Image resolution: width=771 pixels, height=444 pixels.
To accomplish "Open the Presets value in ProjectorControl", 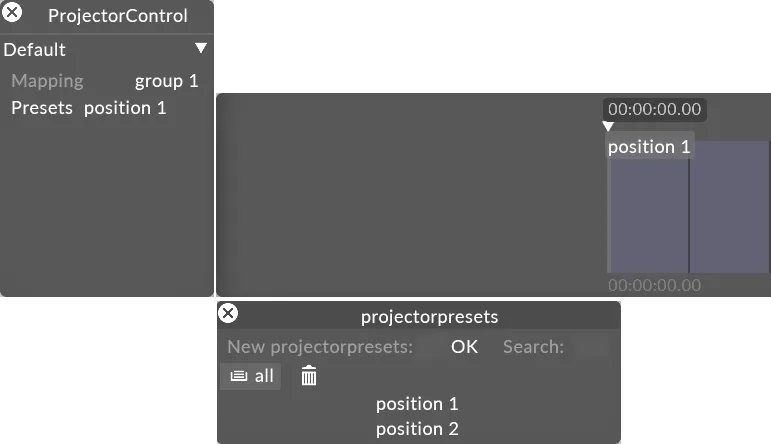I will click(x=125, y=107).
